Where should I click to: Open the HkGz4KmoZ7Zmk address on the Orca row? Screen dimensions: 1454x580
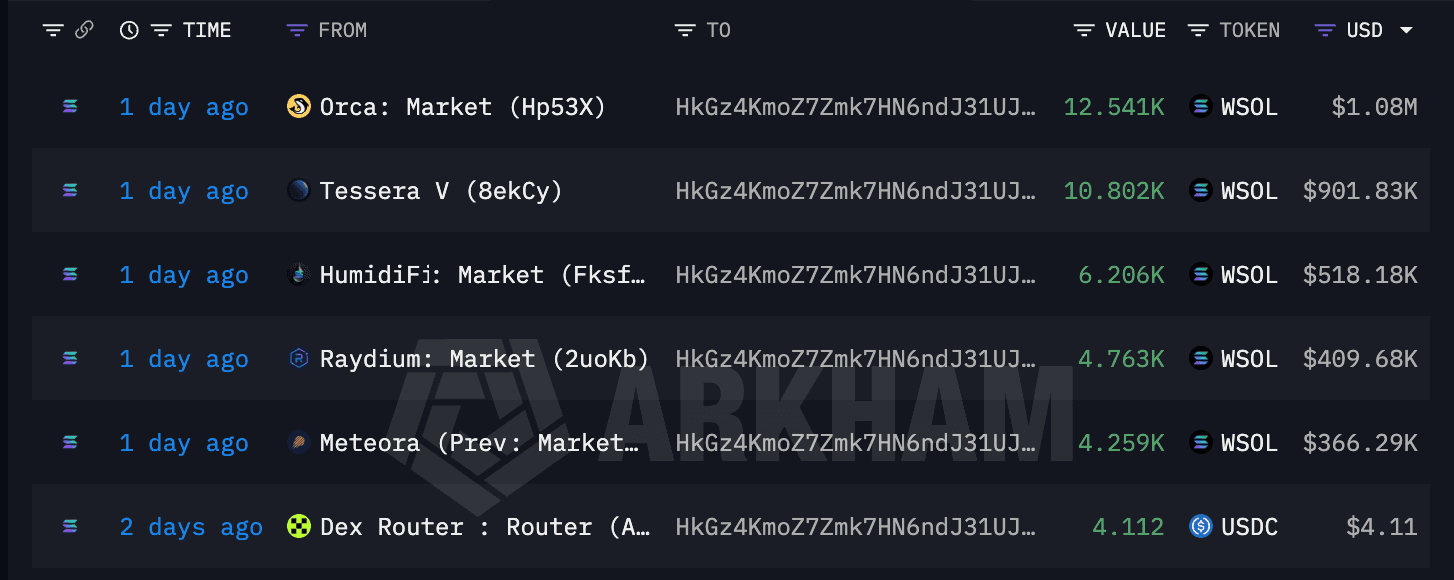(856, 106)
